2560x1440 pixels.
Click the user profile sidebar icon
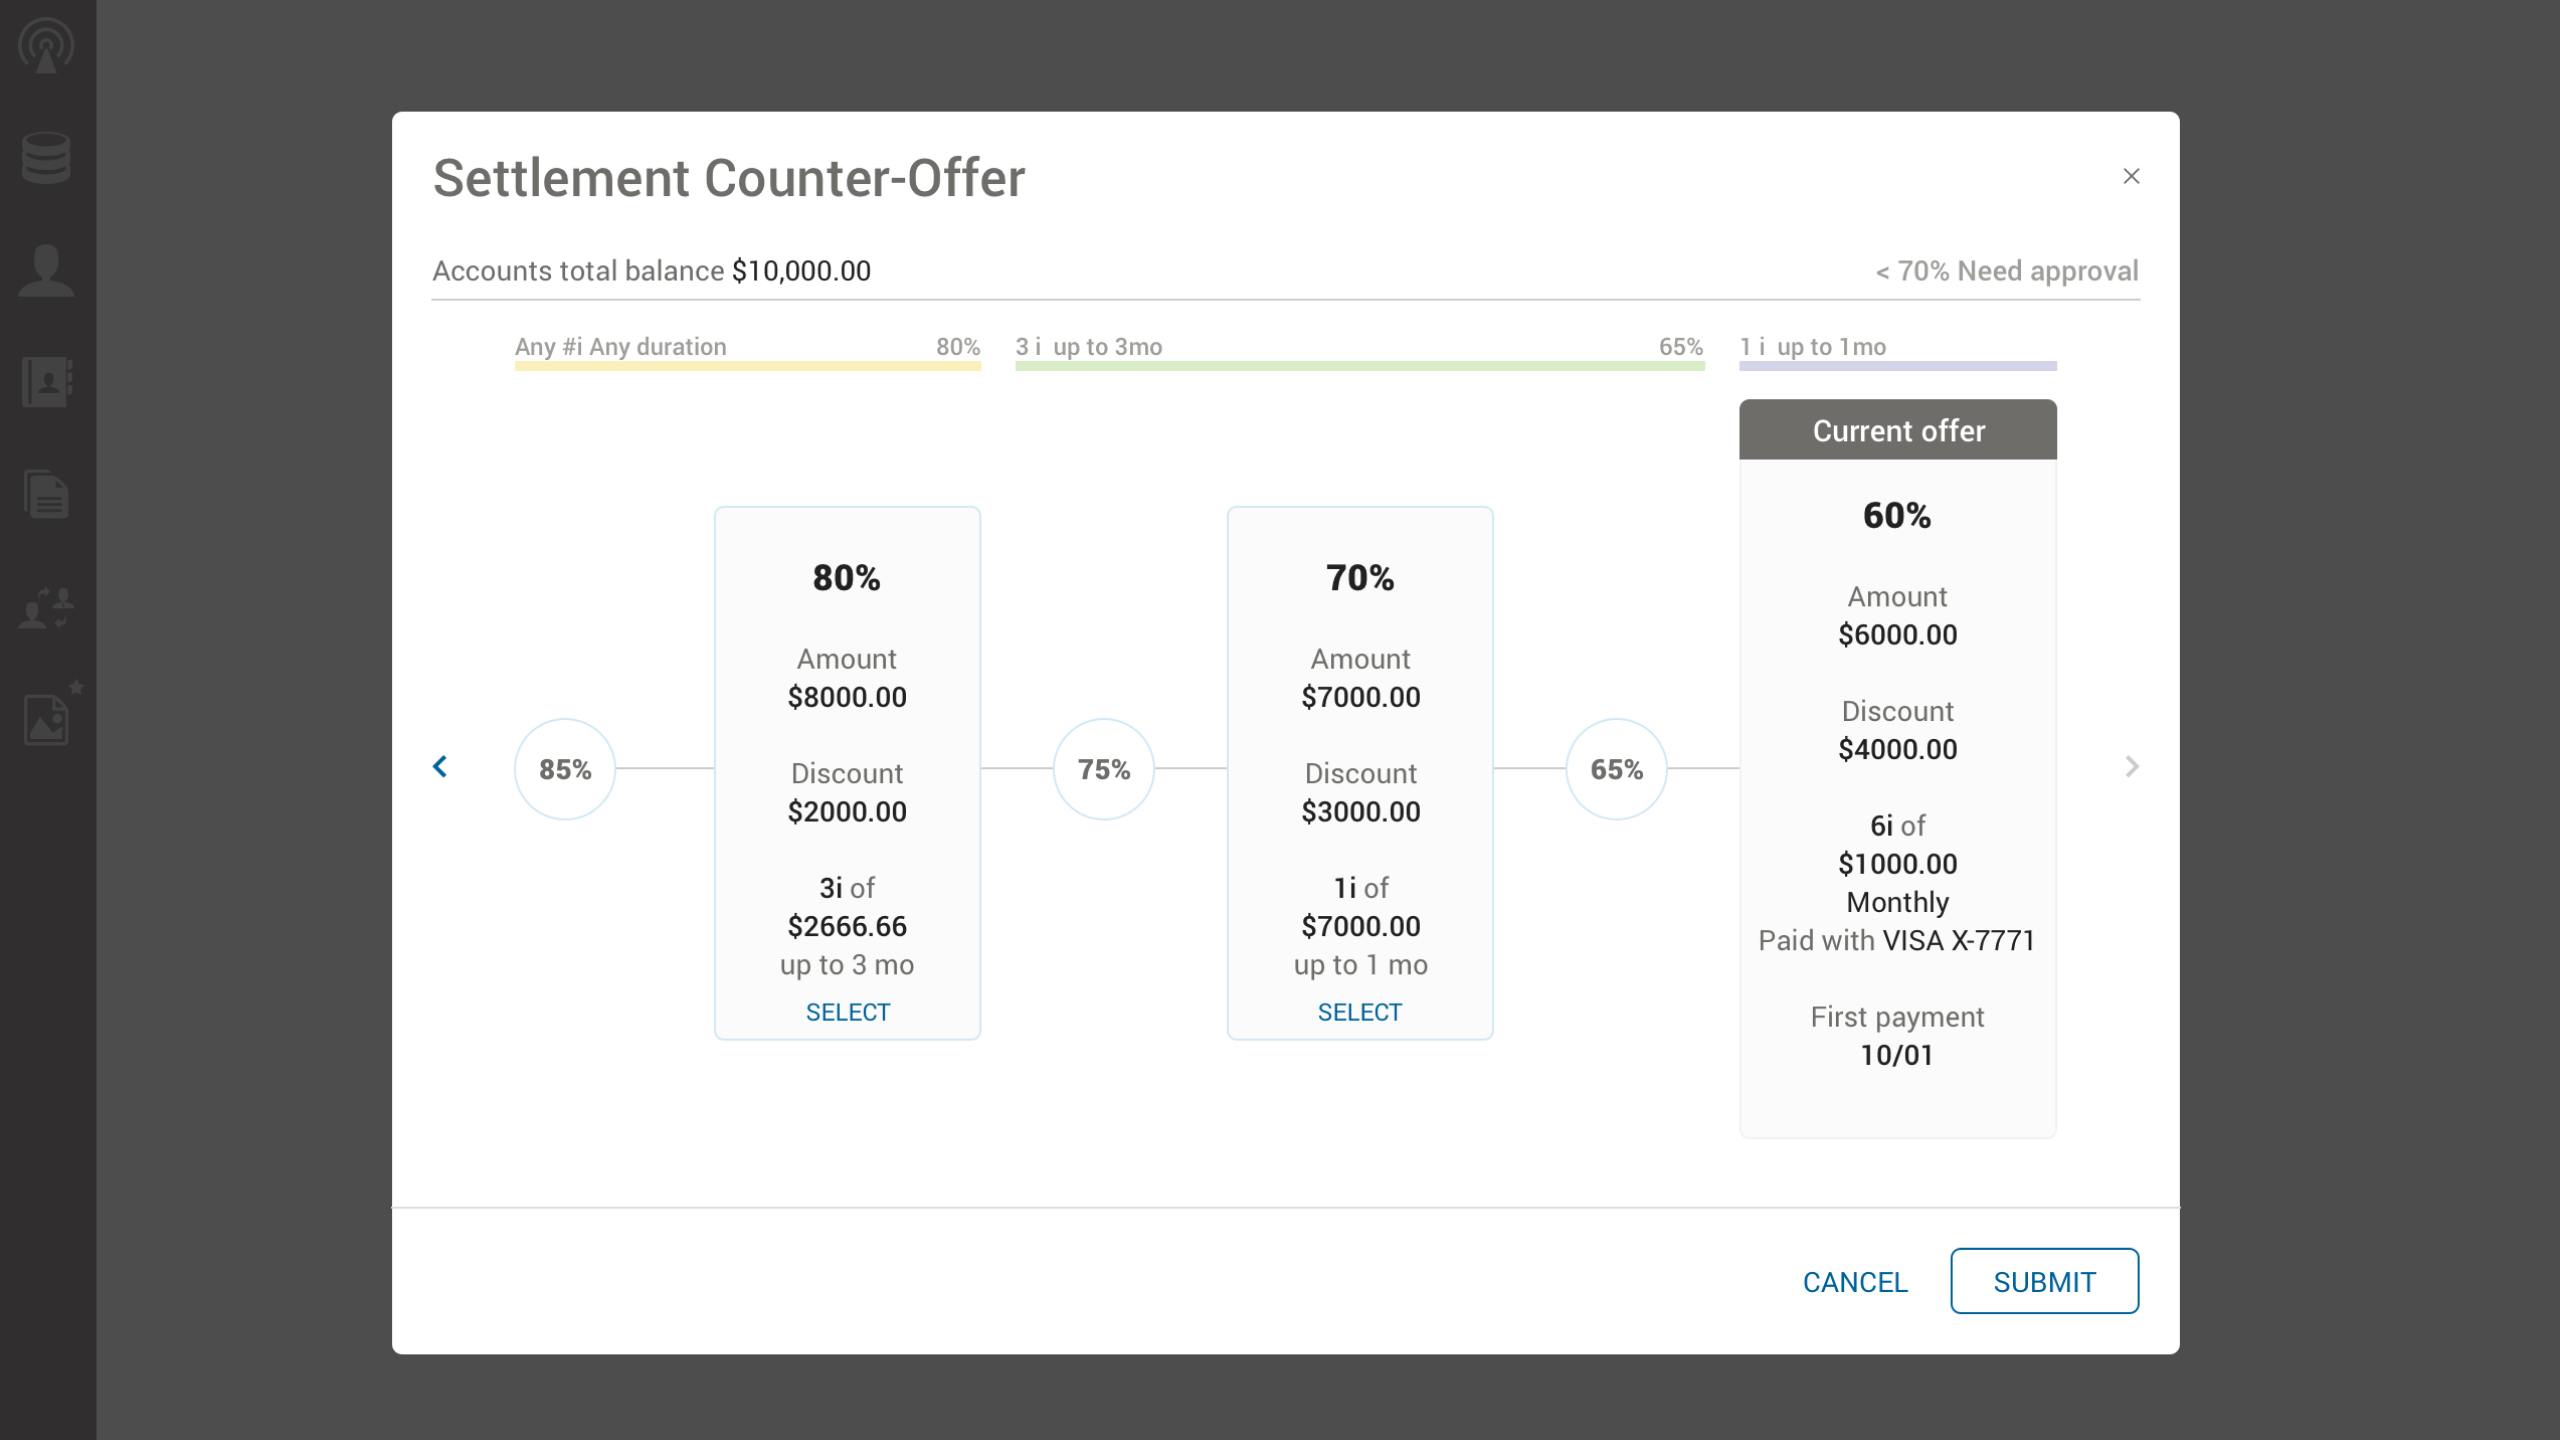click(x=46, y=270)
